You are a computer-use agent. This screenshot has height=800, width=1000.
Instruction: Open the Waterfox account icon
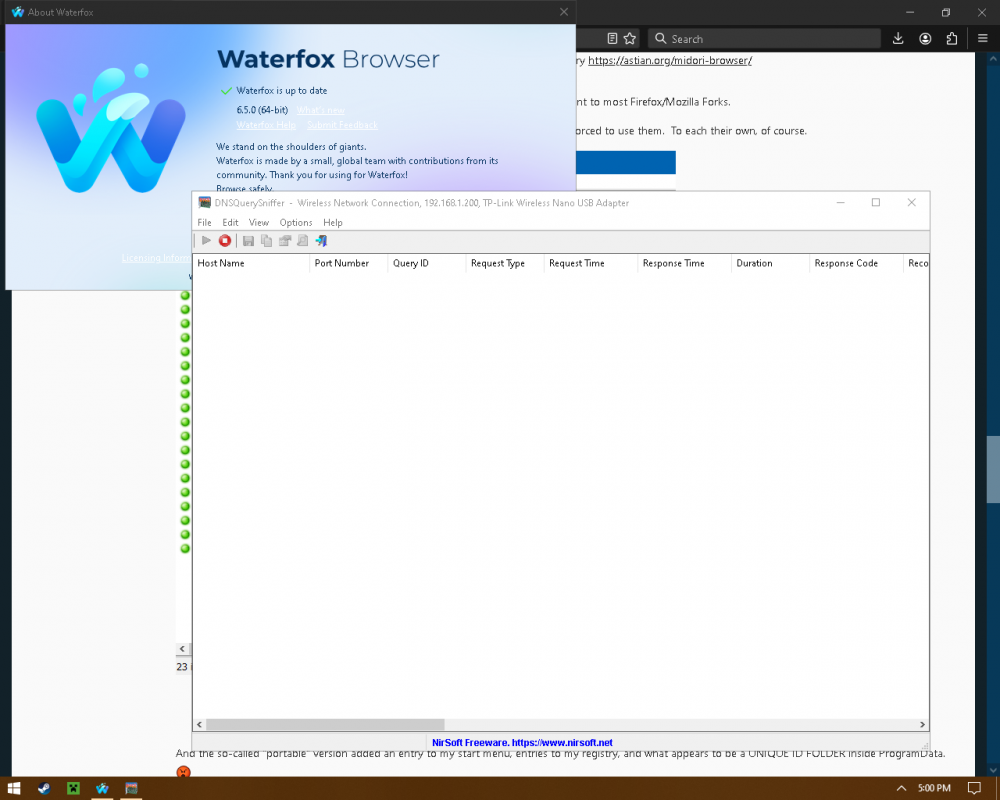925,39
